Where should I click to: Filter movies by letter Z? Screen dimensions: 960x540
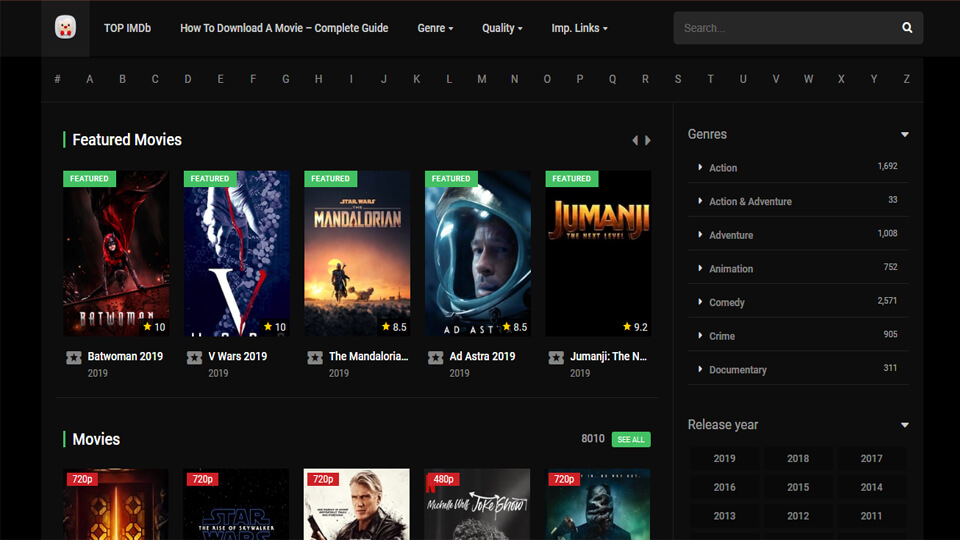click(907, 79)
